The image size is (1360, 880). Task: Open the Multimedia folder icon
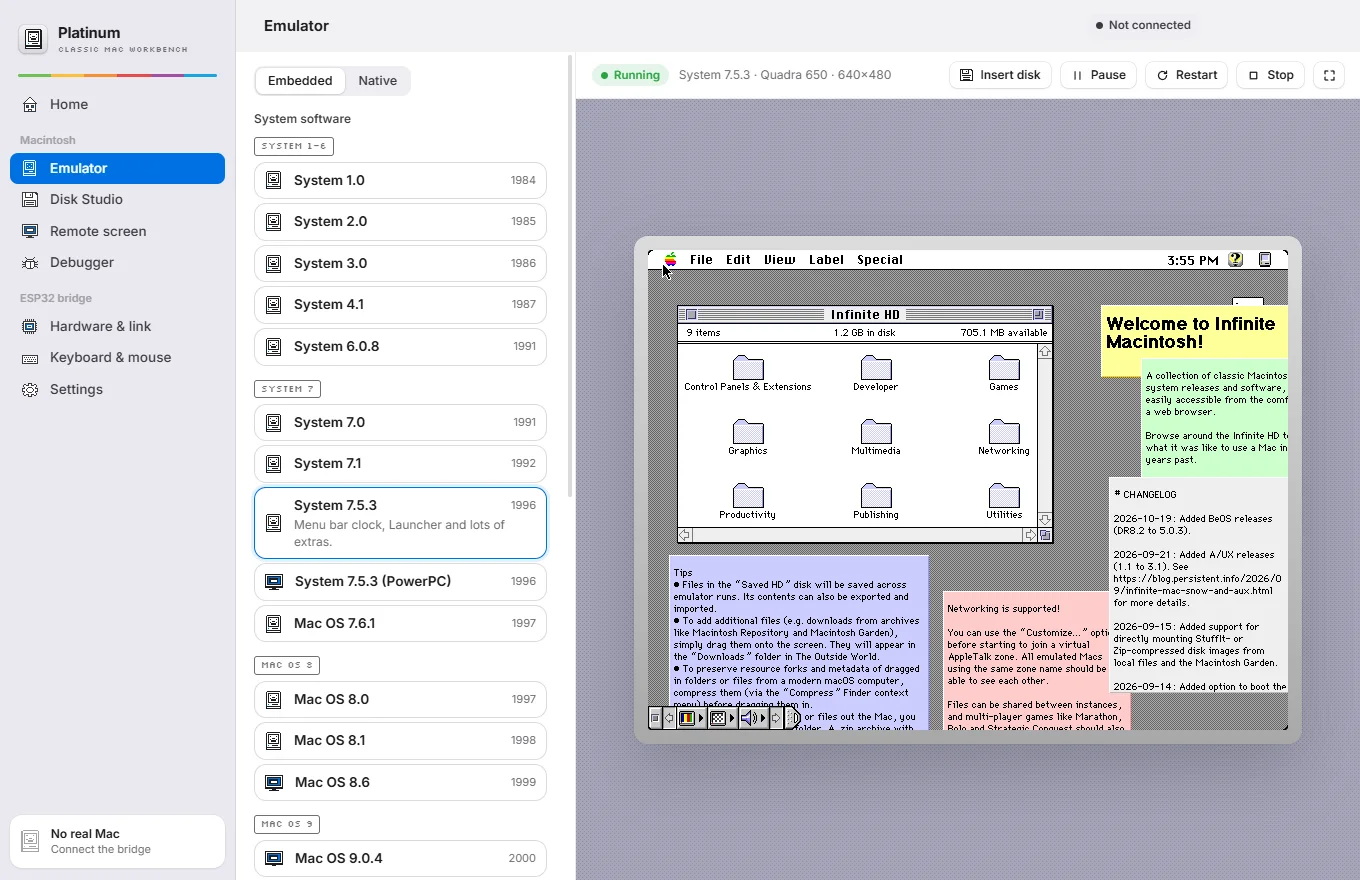point(876,432)
